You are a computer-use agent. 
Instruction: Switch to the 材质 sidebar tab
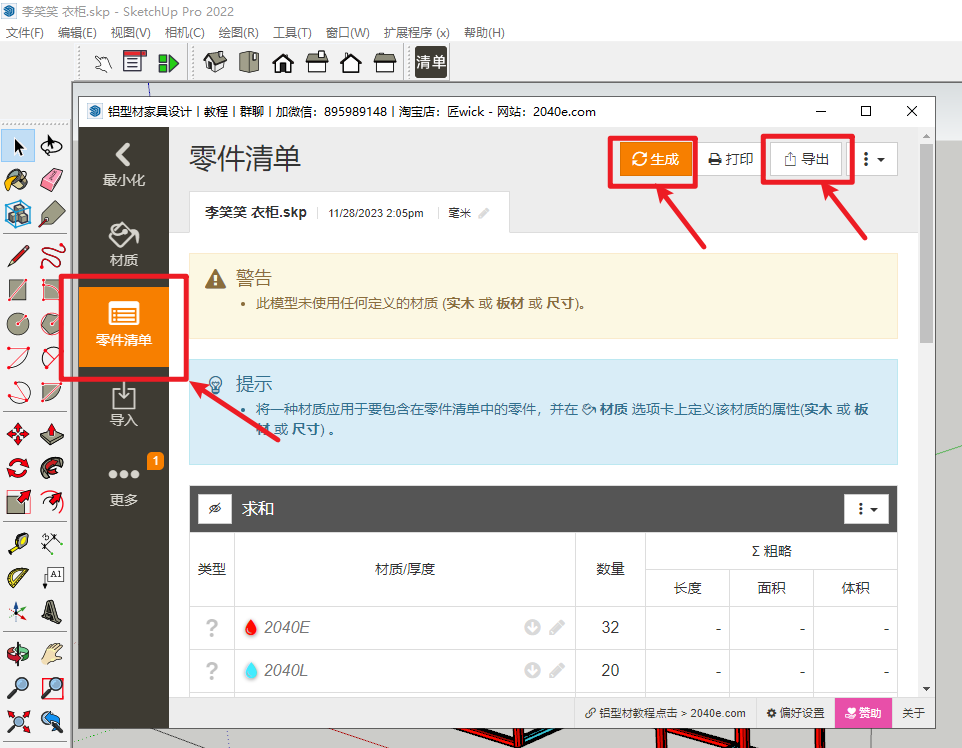124,244
